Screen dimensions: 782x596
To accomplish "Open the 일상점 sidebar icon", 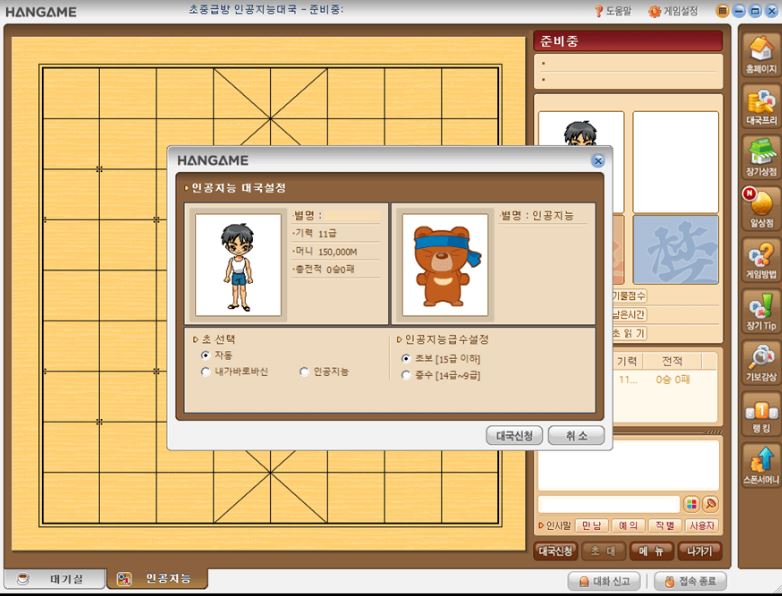I will 761,208.
